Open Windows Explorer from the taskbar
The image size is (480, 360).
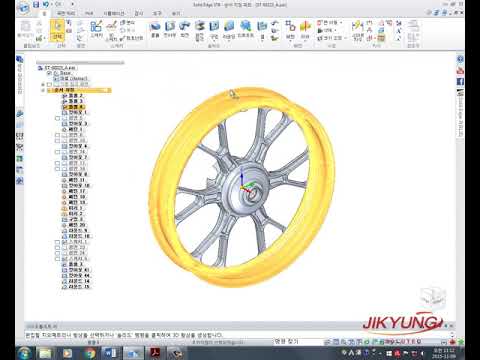(46, 353)
